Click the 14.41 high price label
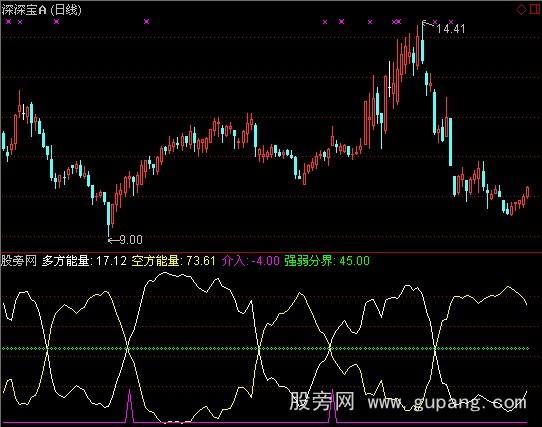Image resolution: width=542 pixels, height=427 pixels. pyautogui.click(x=451, y=29)
